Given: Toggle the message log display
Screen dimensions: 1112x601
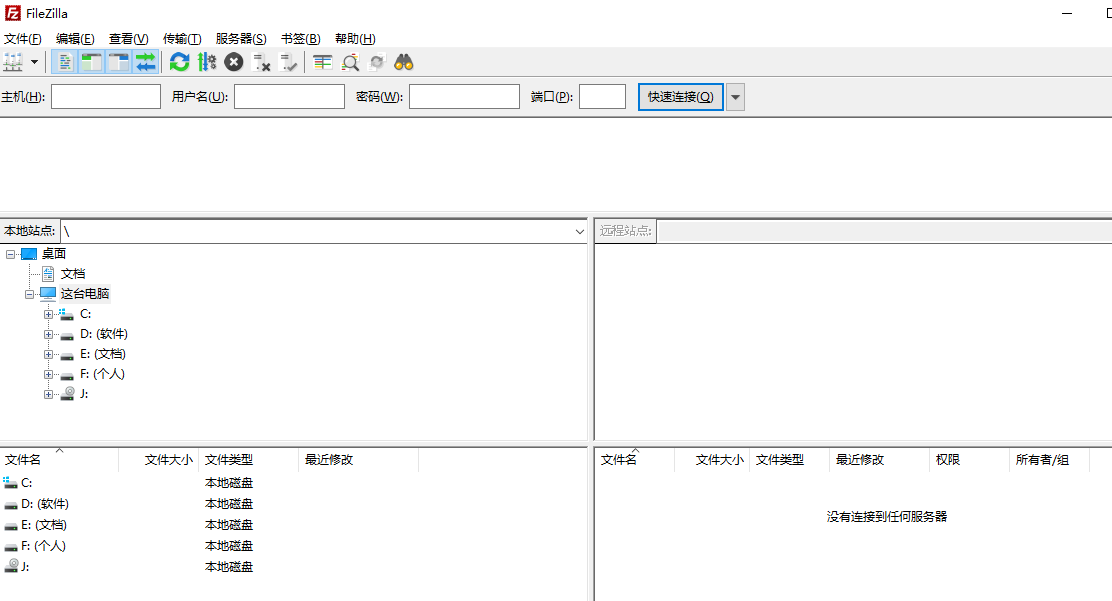Looking at the screenshot, I should click(x=63, y=62).
